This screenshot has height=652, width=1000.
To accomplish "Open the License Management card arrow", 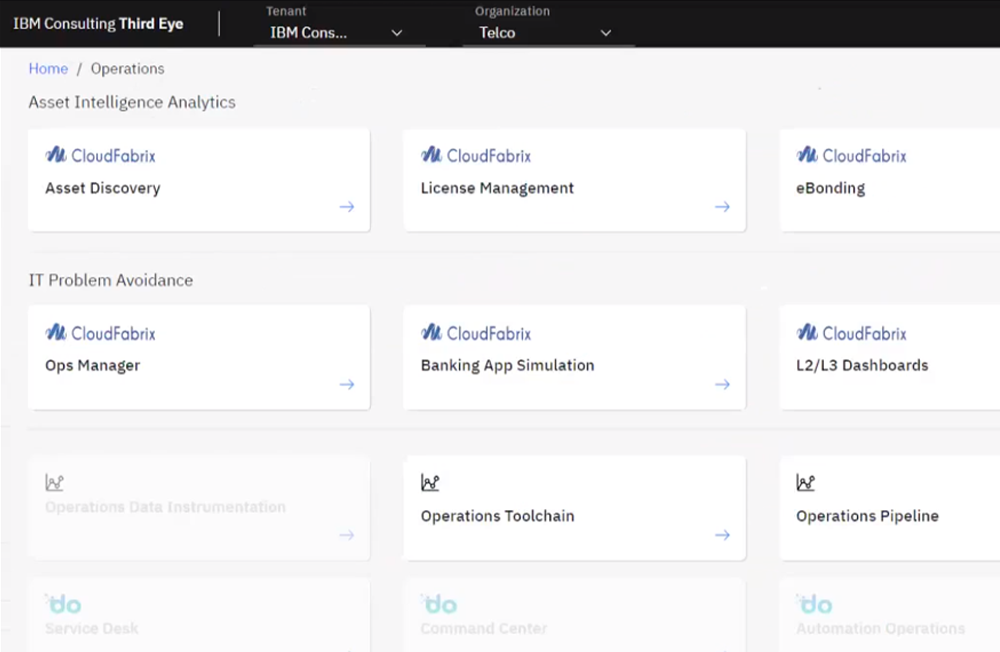I will 722,206.
